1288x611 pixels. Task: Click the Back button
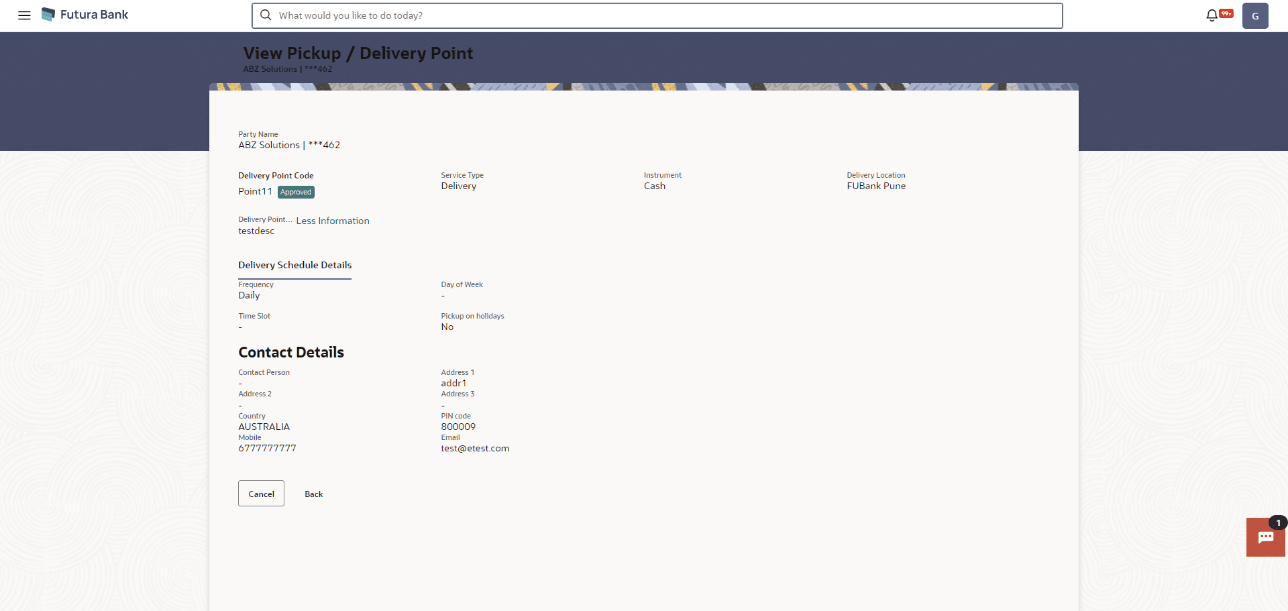[314, 494]
